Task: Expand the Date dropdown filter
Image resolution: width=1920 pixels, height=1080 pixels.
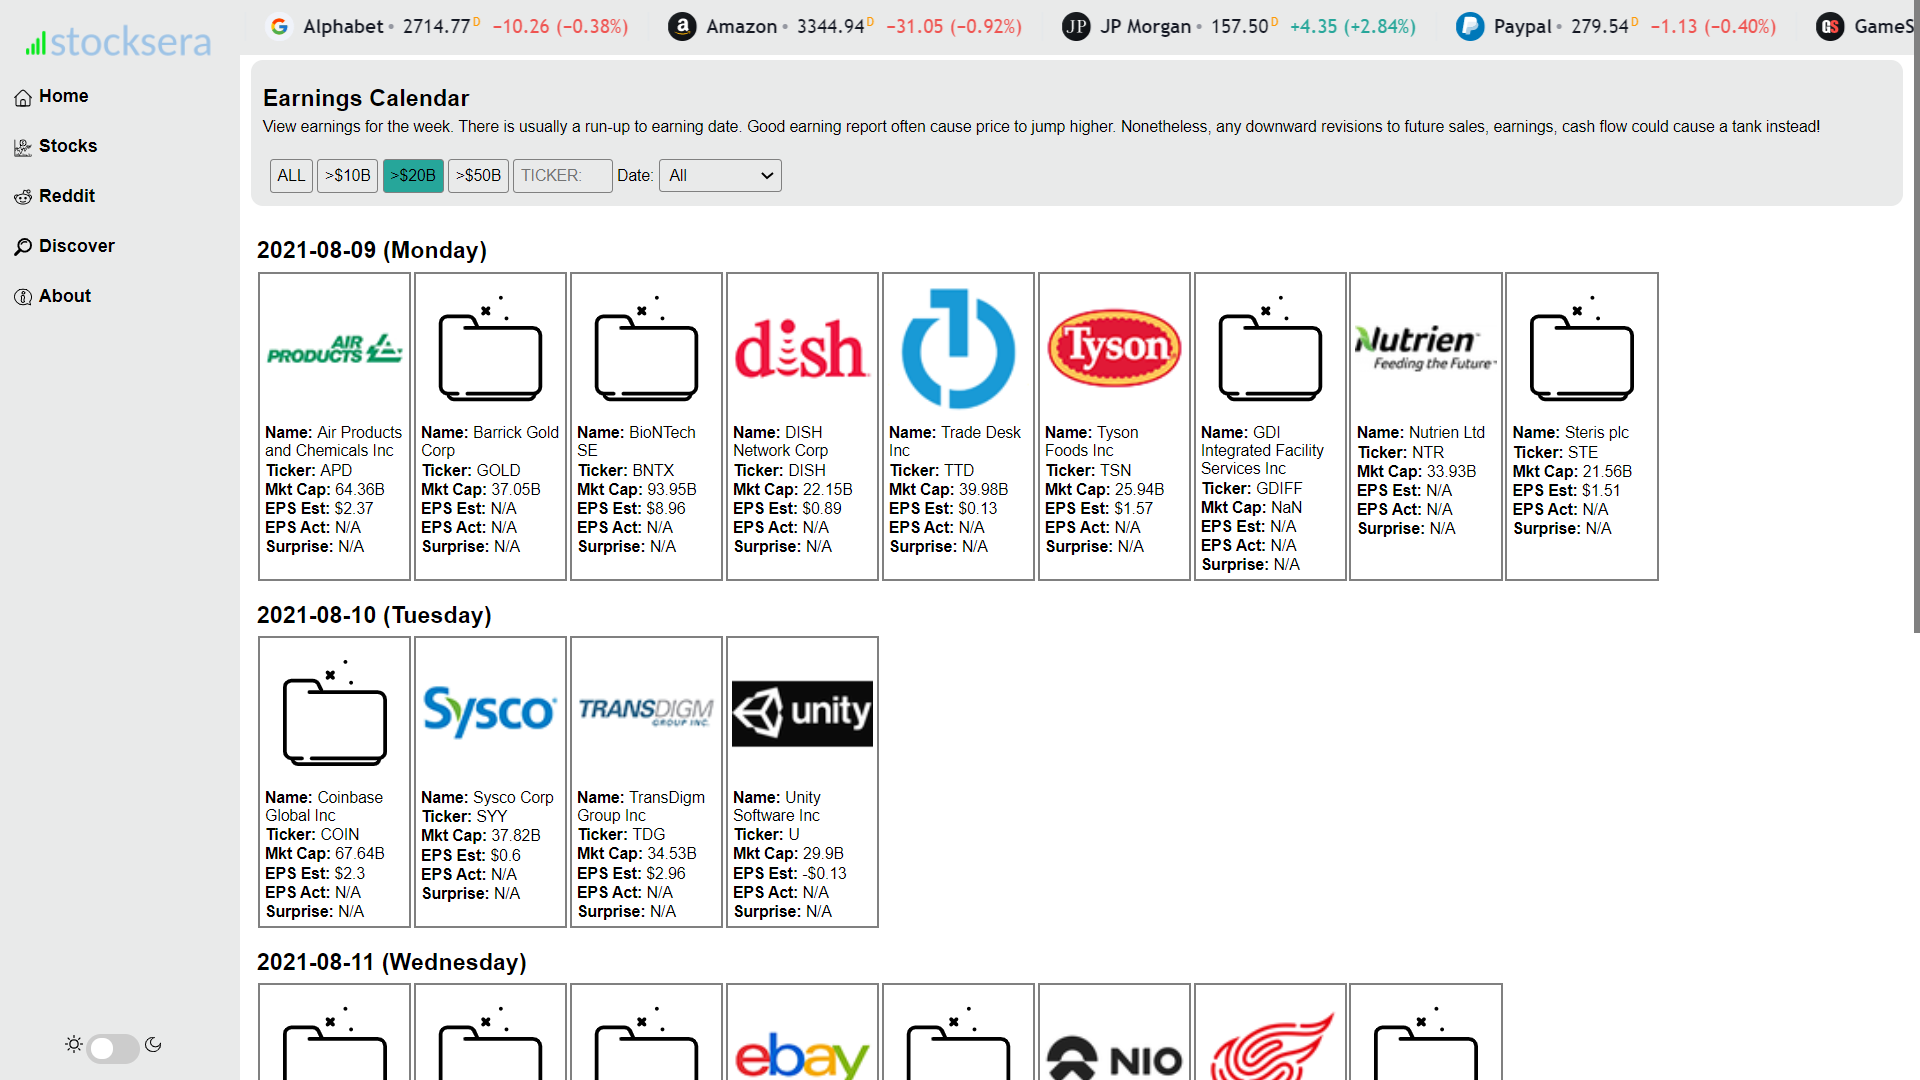Action: pyautogui.click(x=719, y=175)
